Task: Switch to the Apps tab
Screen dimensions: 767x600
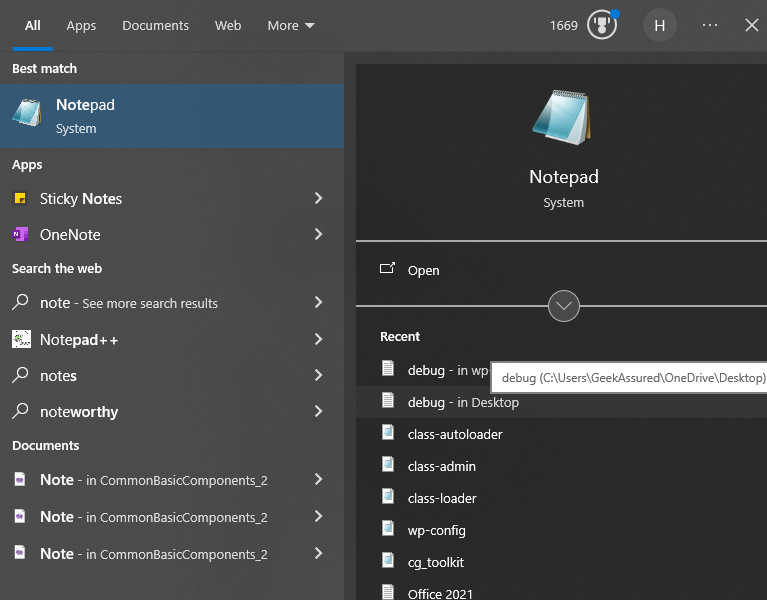Action: 81,25
